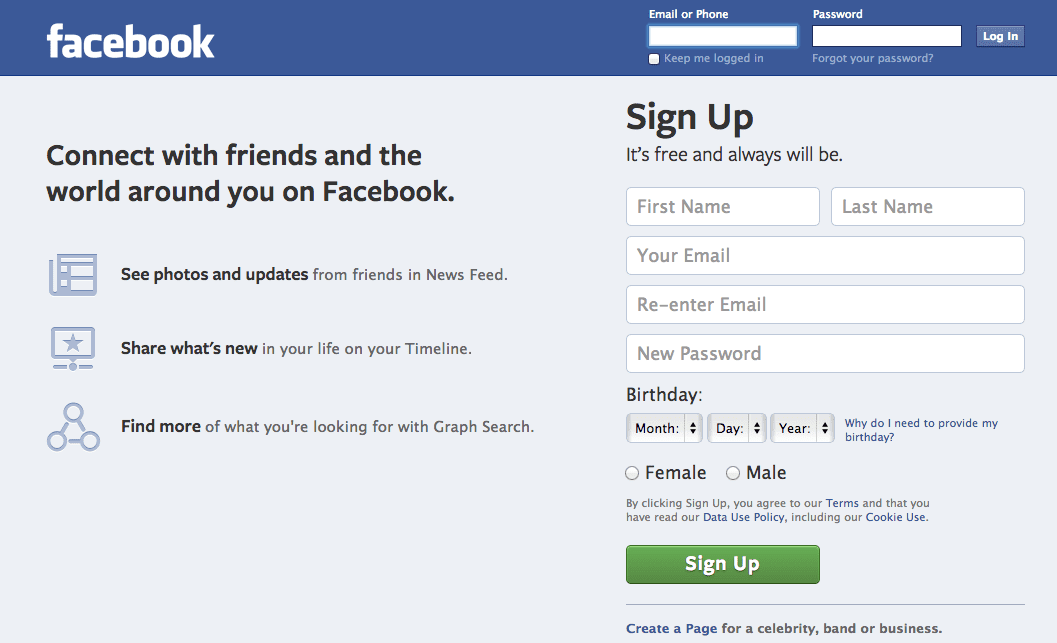Click the green Sign Up button
Screen dimensions: 1057x643
pyautogui.click(x=723, y=564)
